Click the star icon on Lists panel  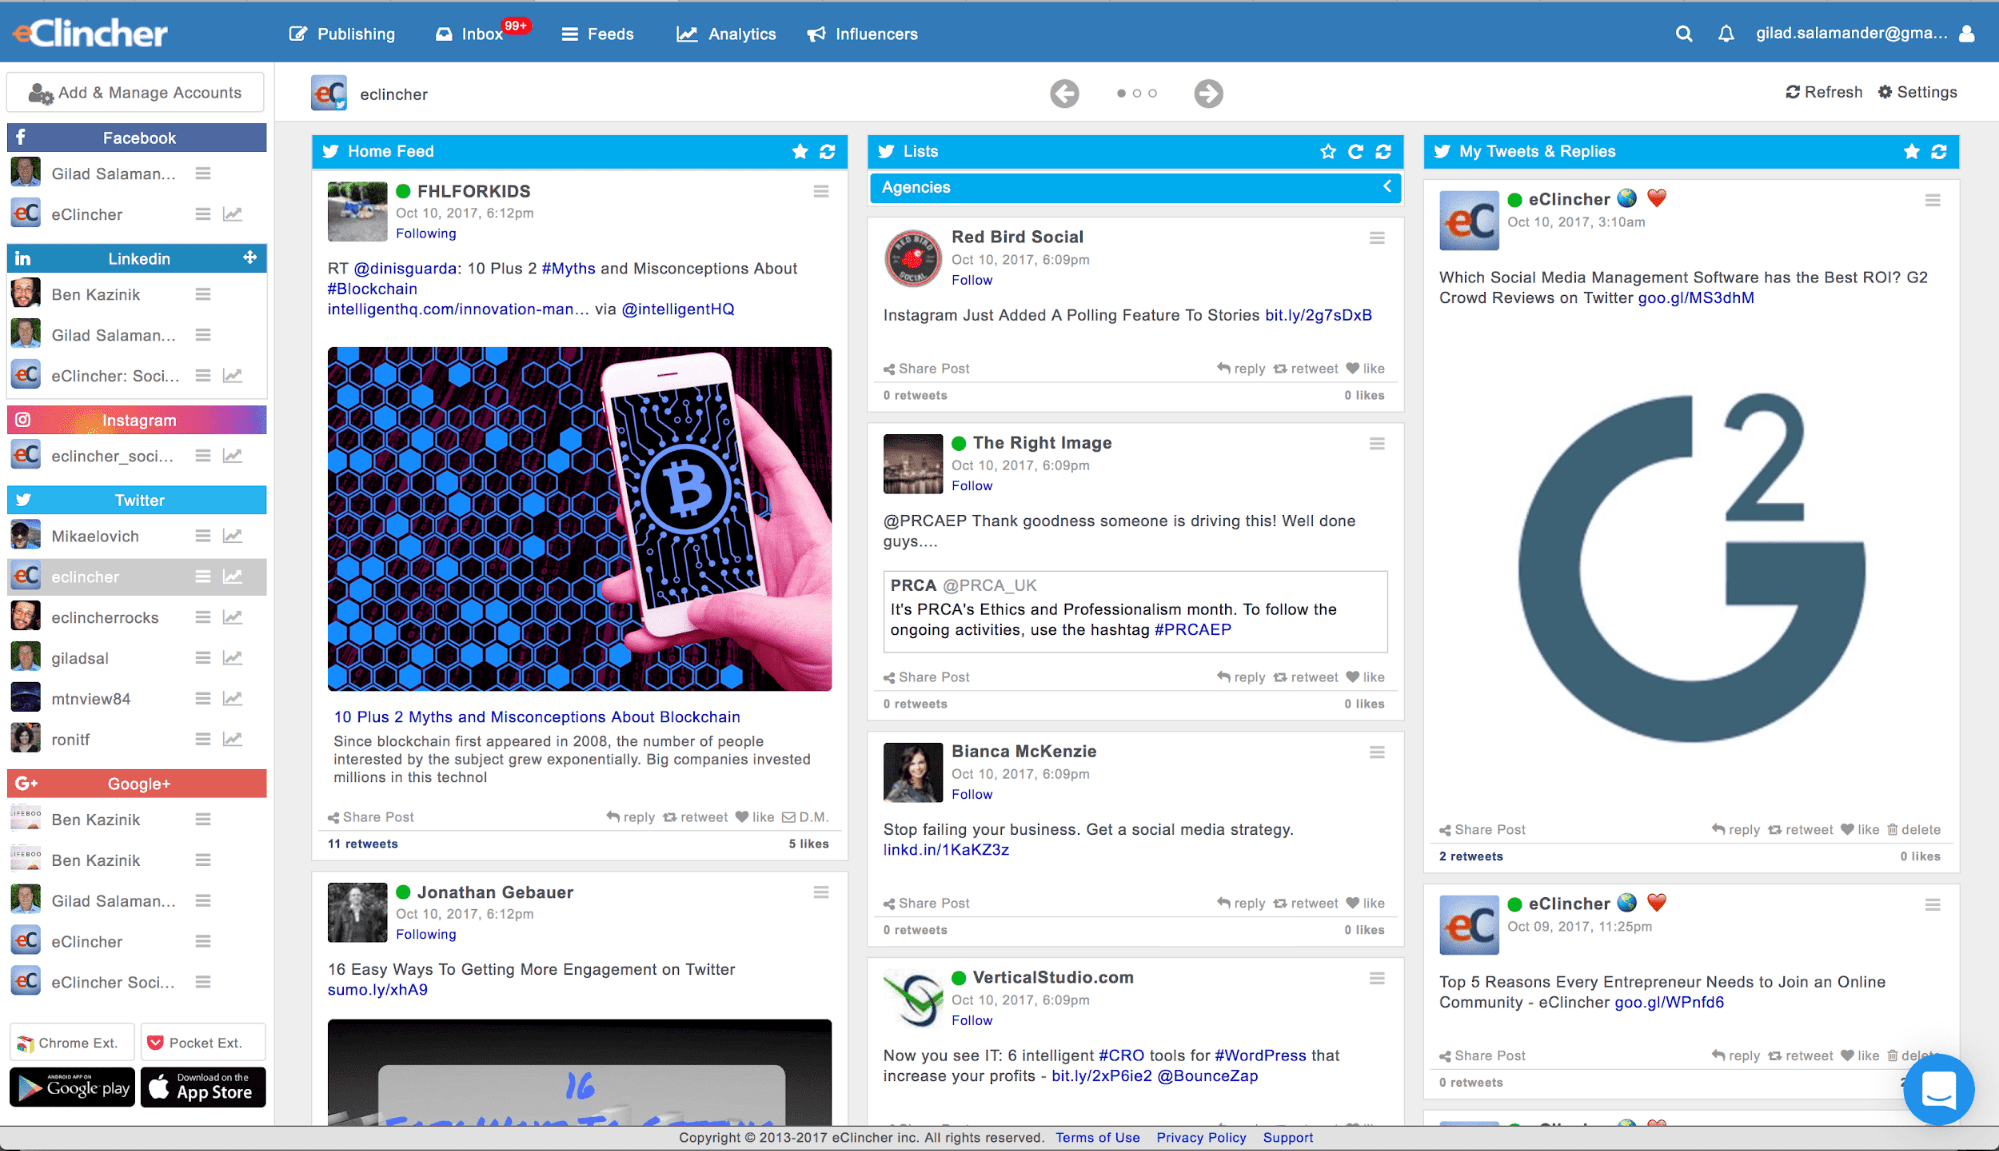click(1325, 151)
